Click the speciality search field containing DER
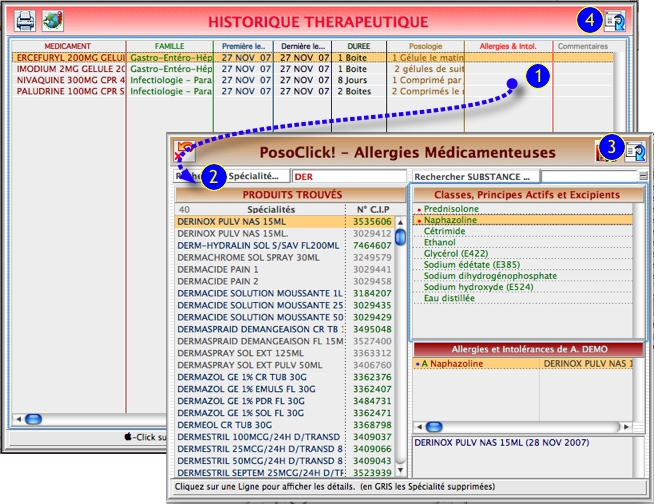This screenshot has width=655, height=504. (x=349, y=177)
